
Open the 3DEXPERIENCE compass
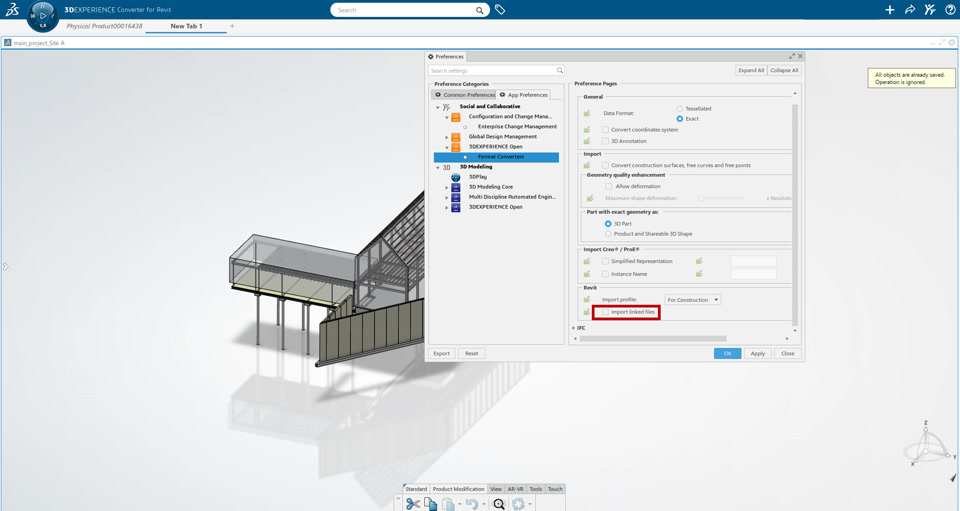pos(43,15)
